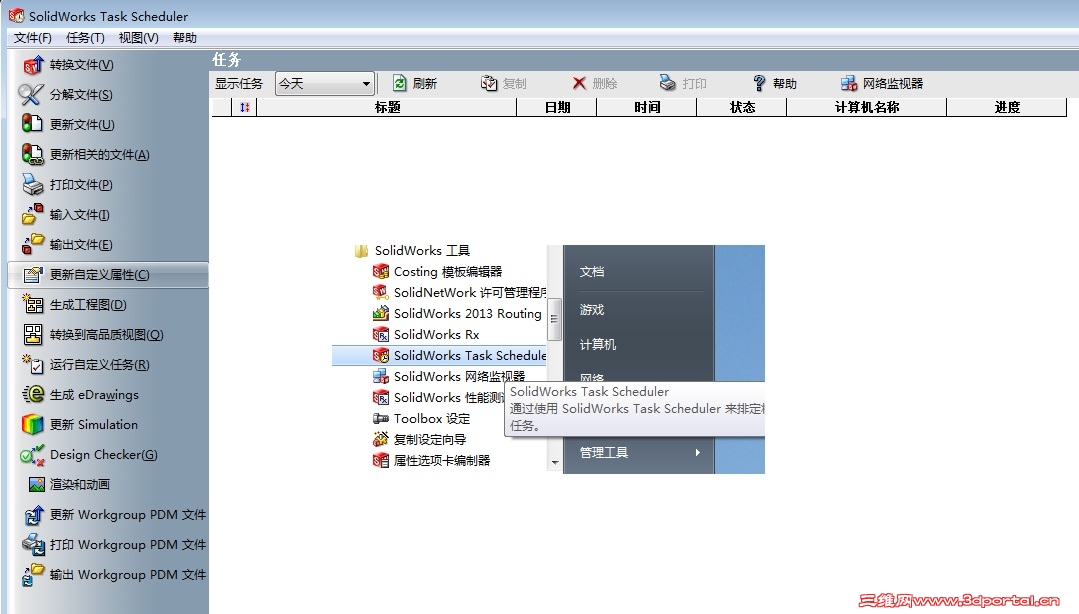Click 计算机 in the start menu
Viewport: 1079px width, 614px height.
tap(598, 344)
